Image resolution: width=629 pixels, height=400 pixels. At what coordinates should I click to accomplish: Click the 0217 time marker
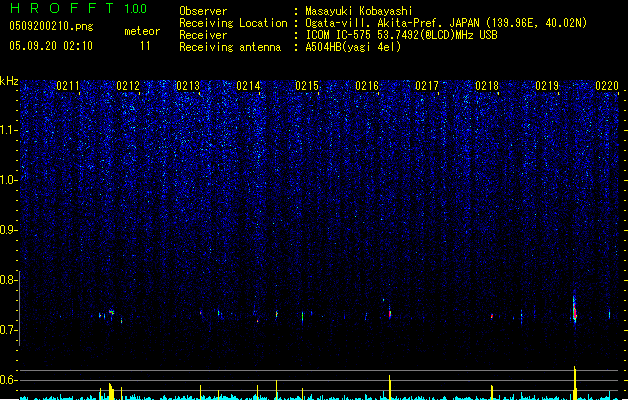pyautogui.click(x=427, y=86)
